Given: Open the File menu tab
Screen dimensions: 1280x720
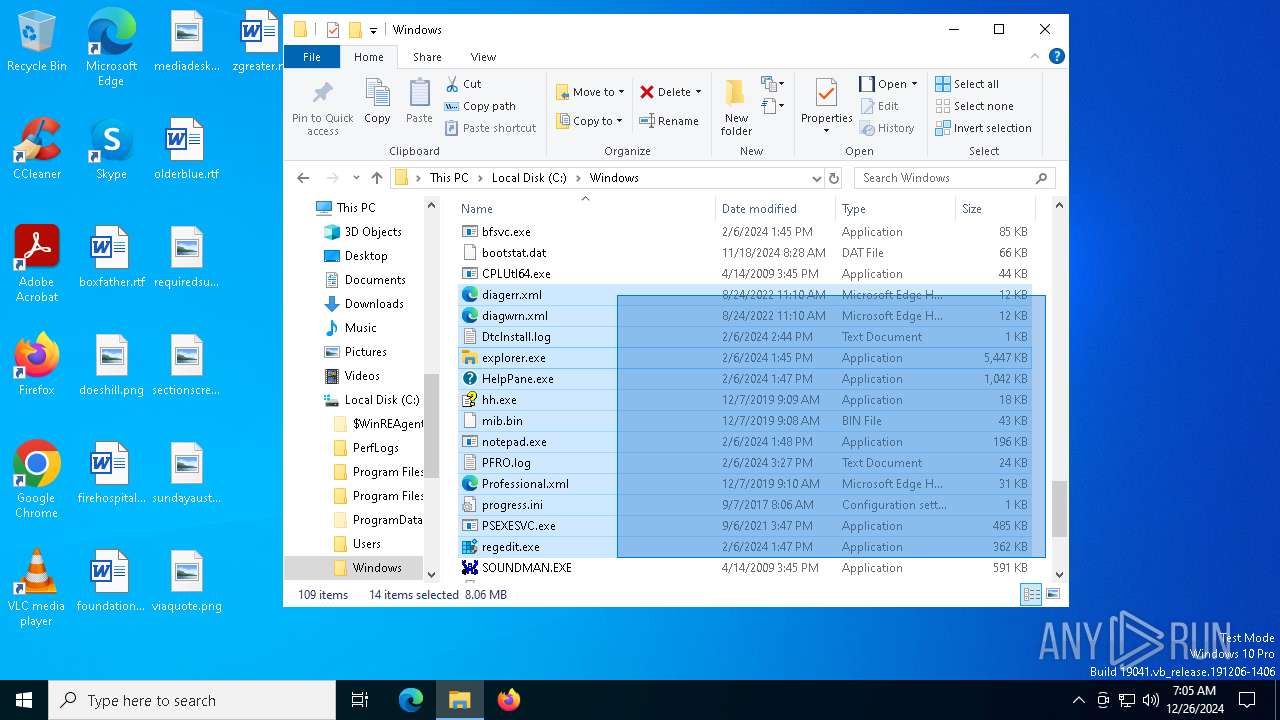Looking at the screenshot, I should click(x=312, y=57).
